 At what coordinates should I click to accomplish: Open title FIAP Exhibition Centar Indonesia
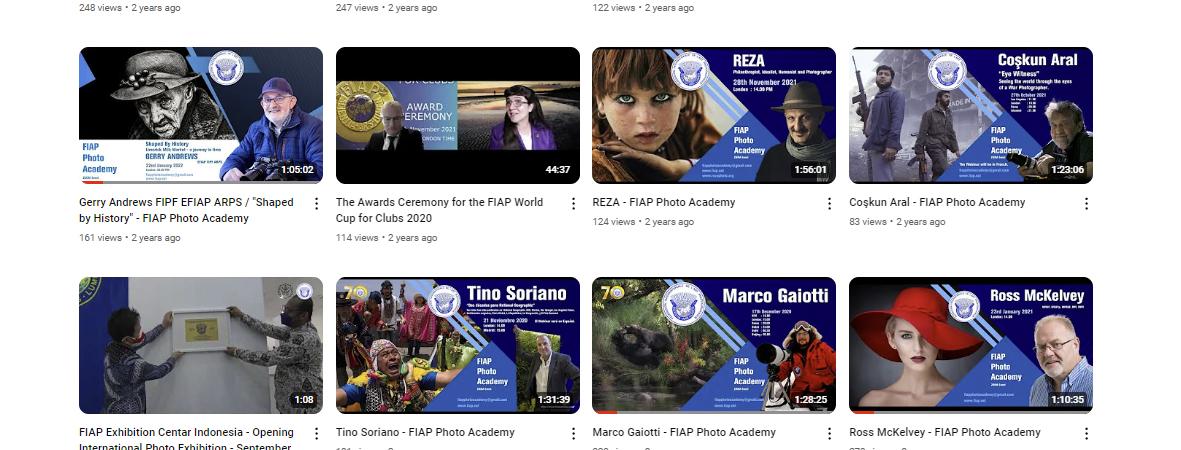[x=186, y=439]
